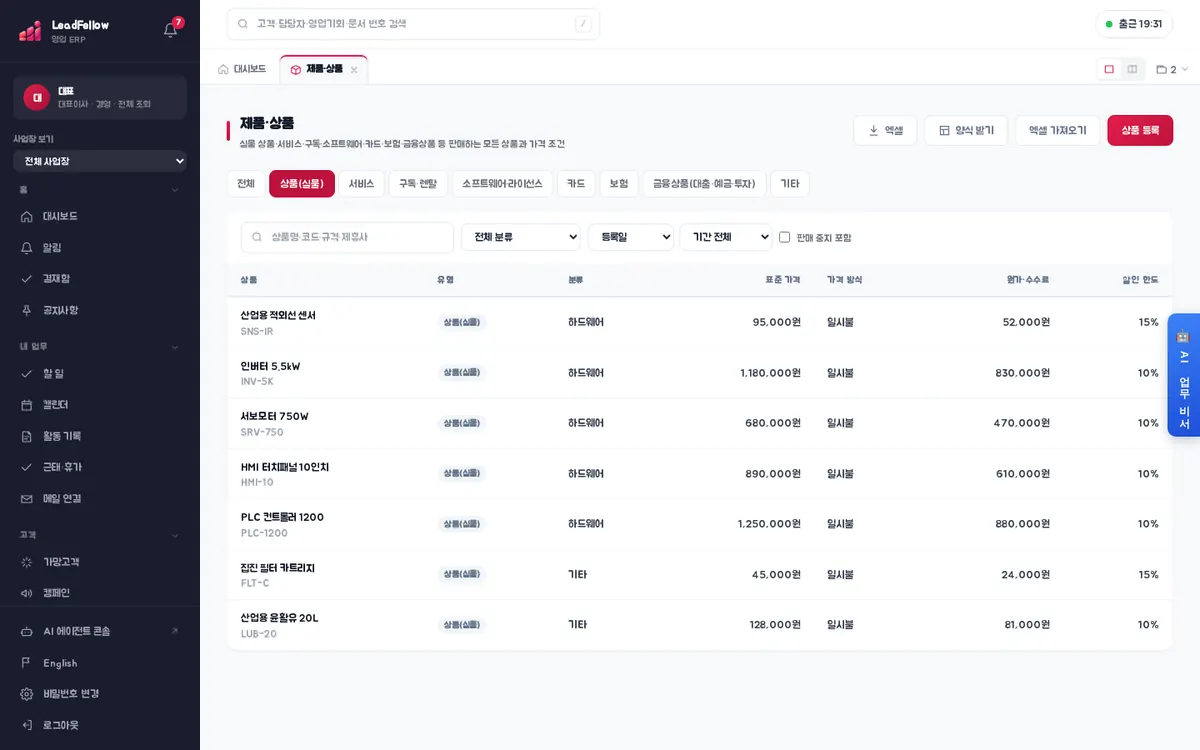Open the 전체 분류 category filter
The width and height of the screenshot is (1200, 750).
521,237
